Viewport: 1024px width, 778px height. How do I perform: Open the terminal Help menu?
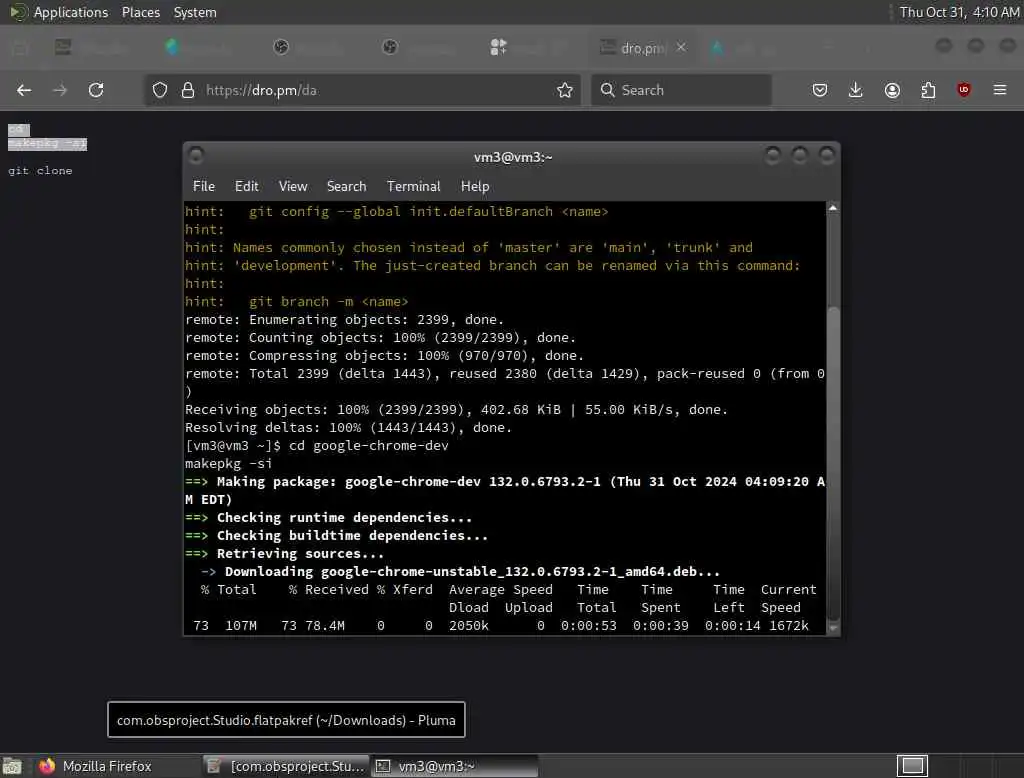pyautogui.click(x=475, y=186)
